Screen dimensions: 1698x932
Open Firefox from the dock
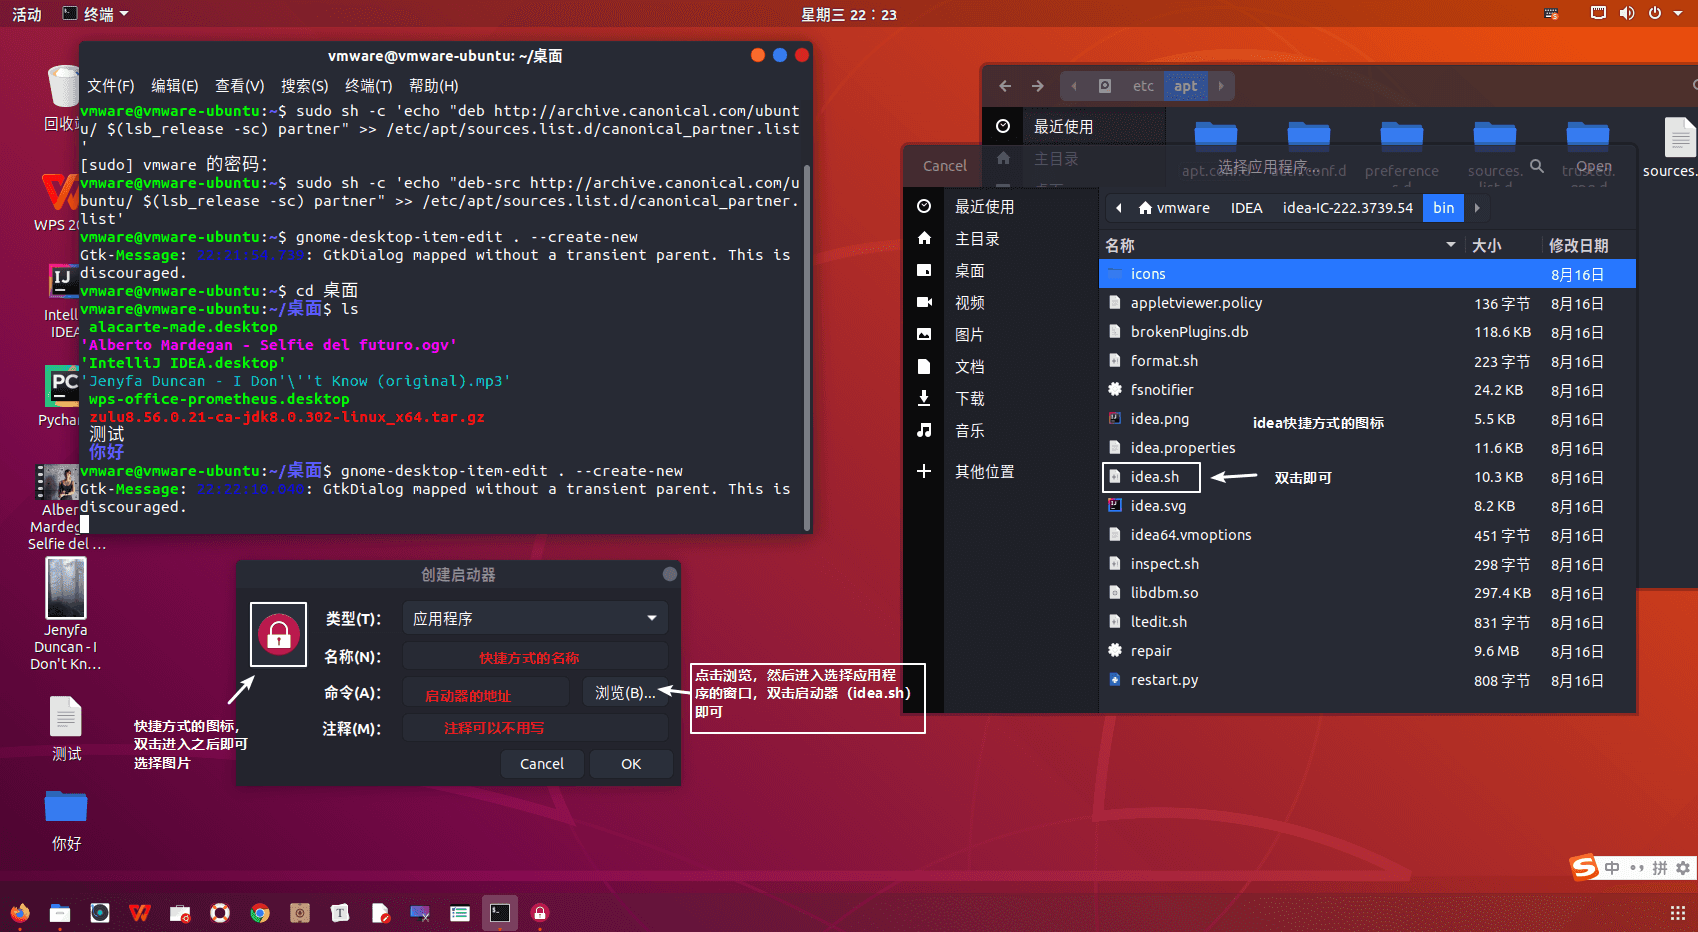(20, 912)
